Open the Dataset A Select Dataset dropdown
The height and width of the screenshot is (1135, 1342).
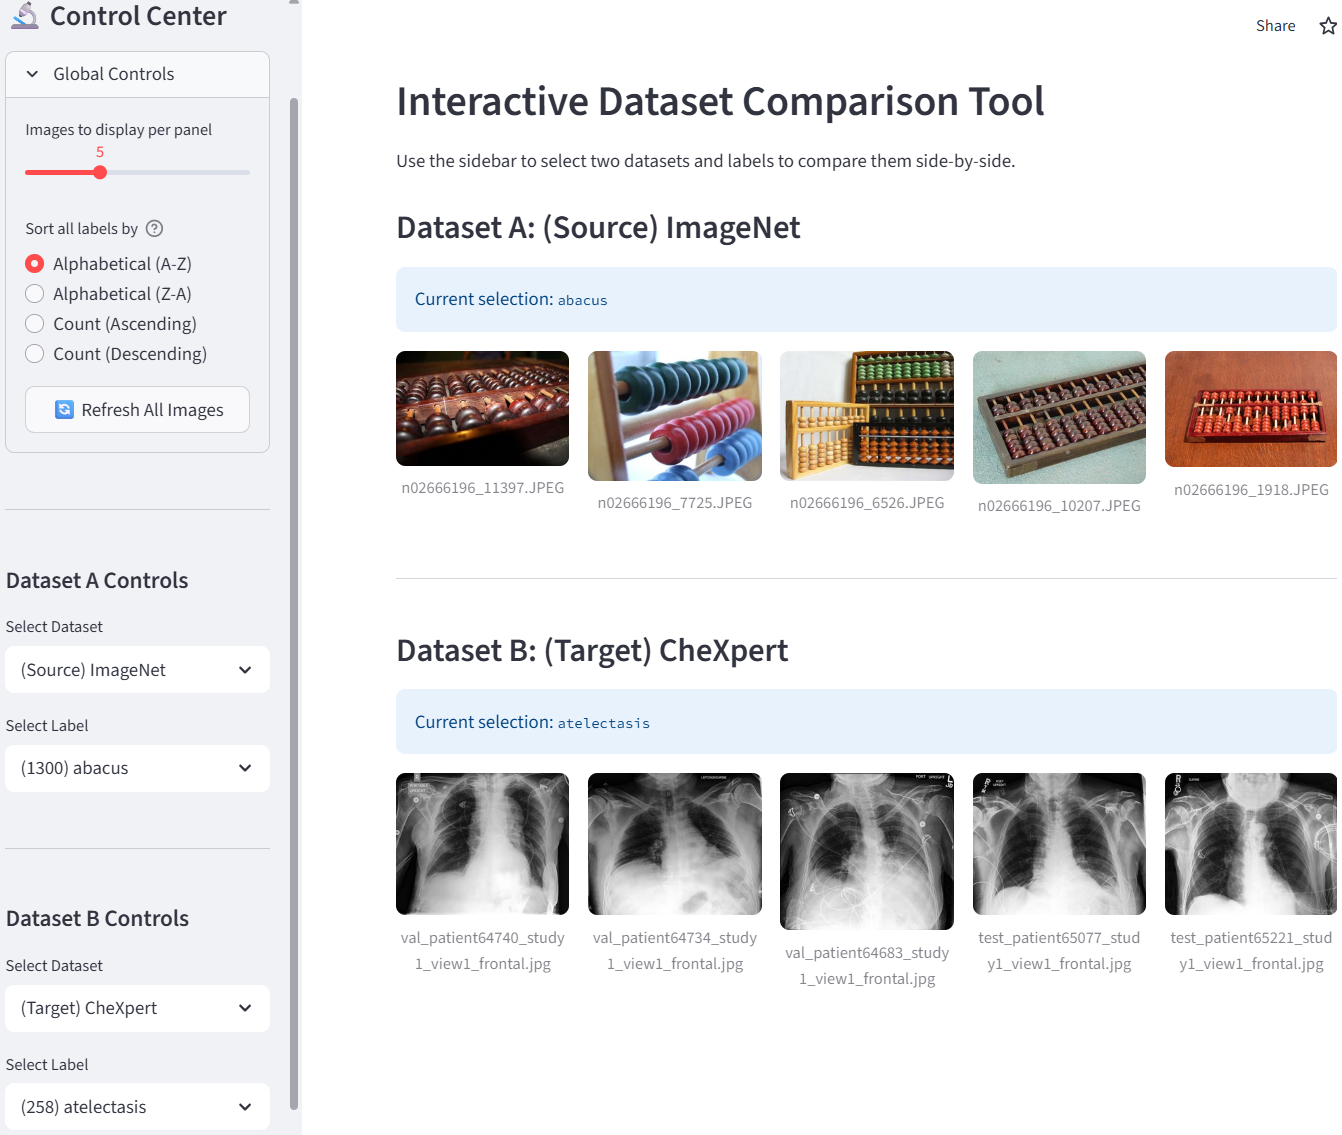[137, 670]
